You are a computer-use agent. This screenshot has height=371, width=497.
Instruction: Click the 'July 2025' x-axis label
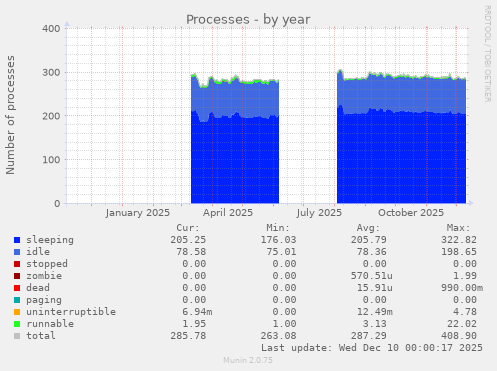319,213
